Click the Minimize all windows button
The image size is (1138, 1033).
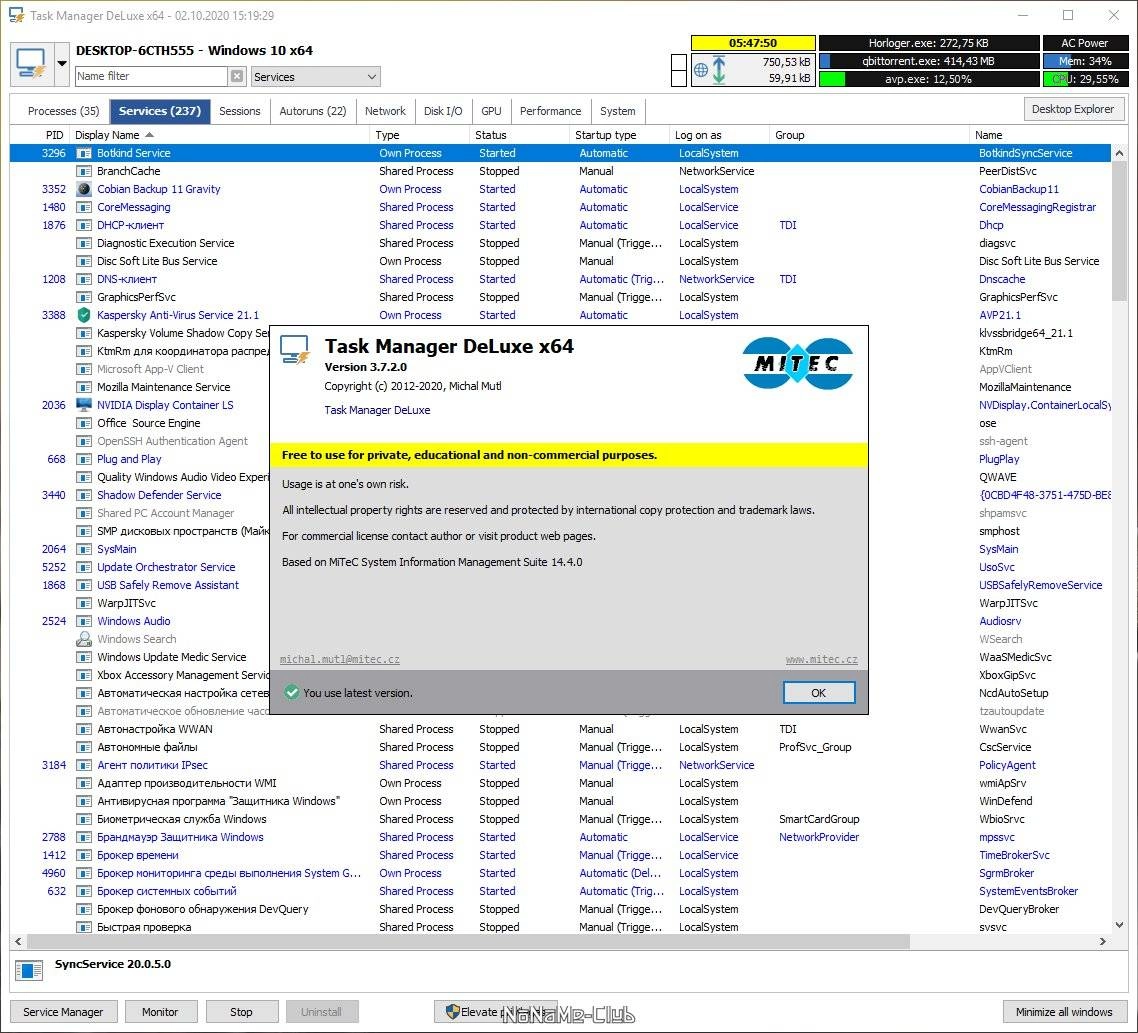click(x=1064, y=1012)
